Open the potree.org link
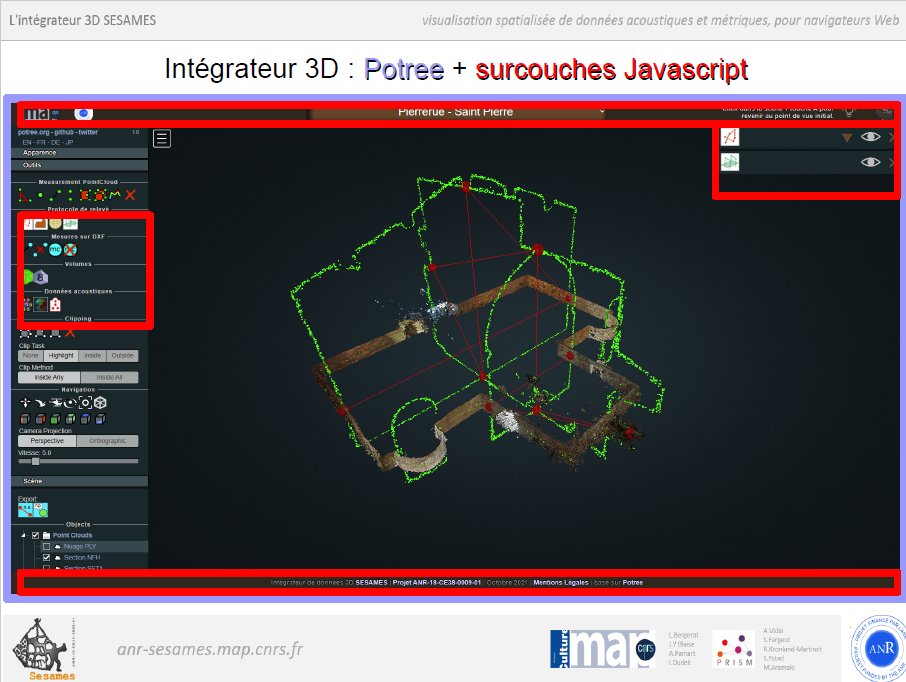The width and height of the screenshot is (906, 682). [32, 132]
